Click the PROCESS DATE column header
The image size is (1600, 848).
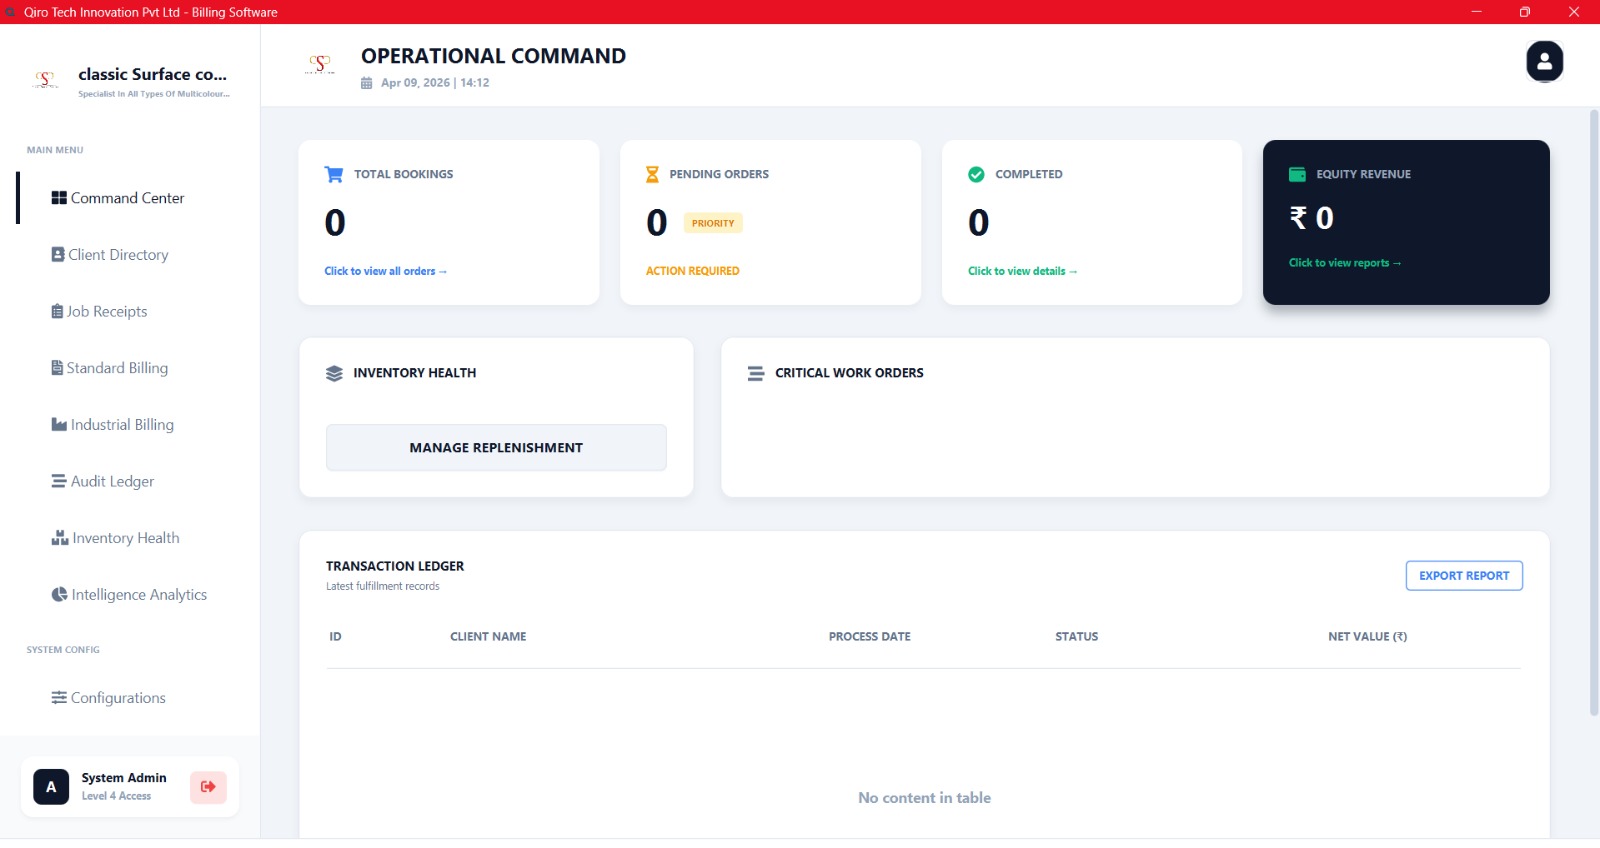click(870, 637)
